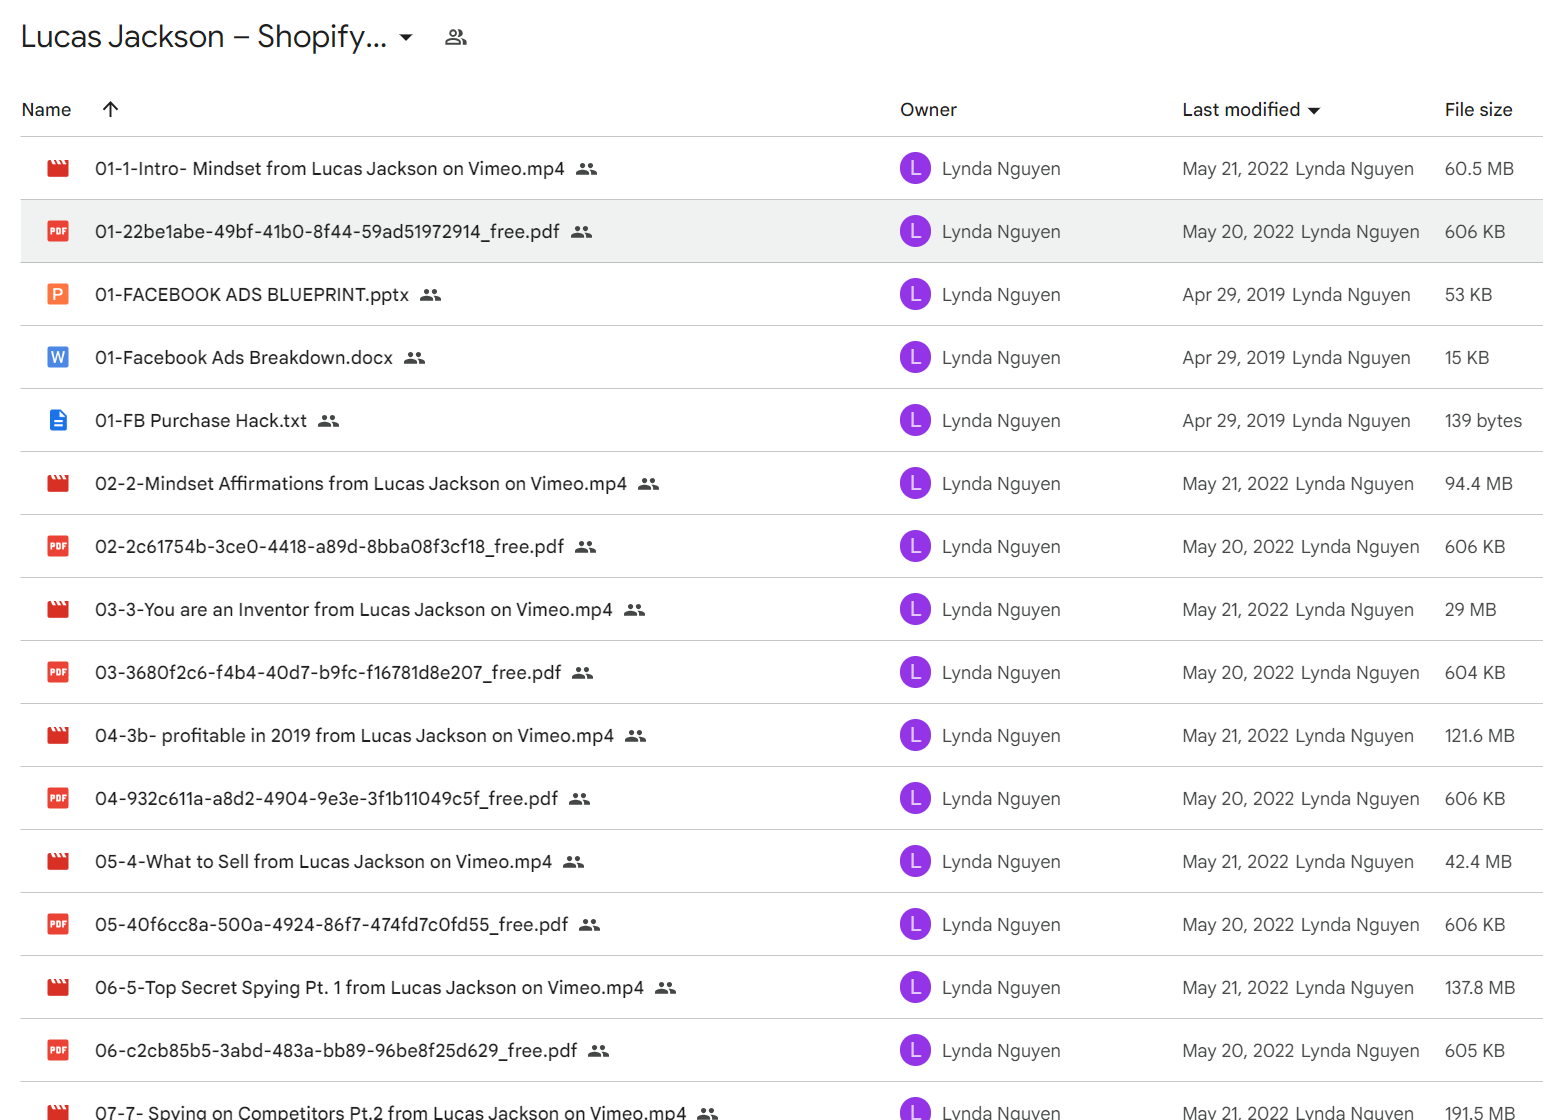Click Word icon for Facebook Ads Breakdown
Viewport: 1543px width, 1120px height.
pos(58,357)
